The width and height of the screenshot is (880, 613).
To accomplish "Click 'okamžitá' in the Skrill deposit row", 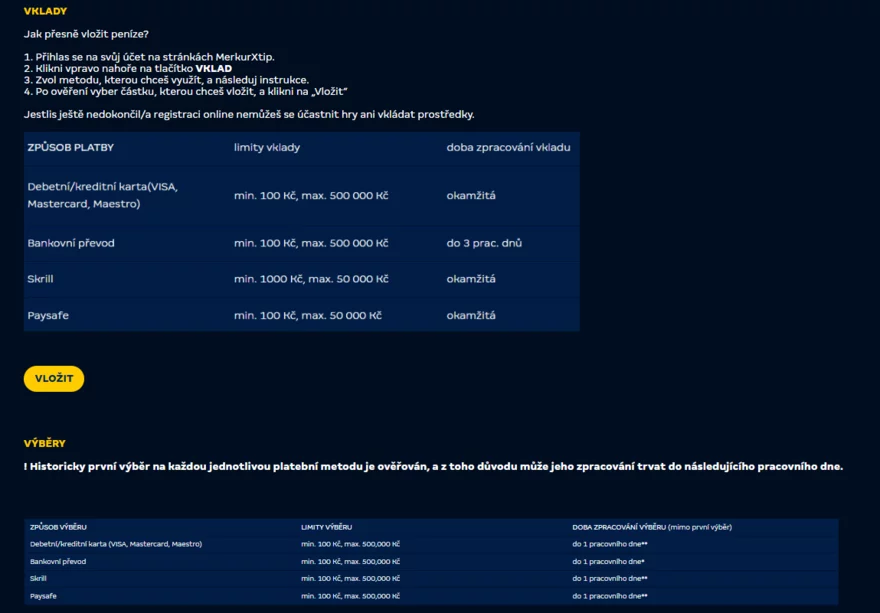I will 471,279.
